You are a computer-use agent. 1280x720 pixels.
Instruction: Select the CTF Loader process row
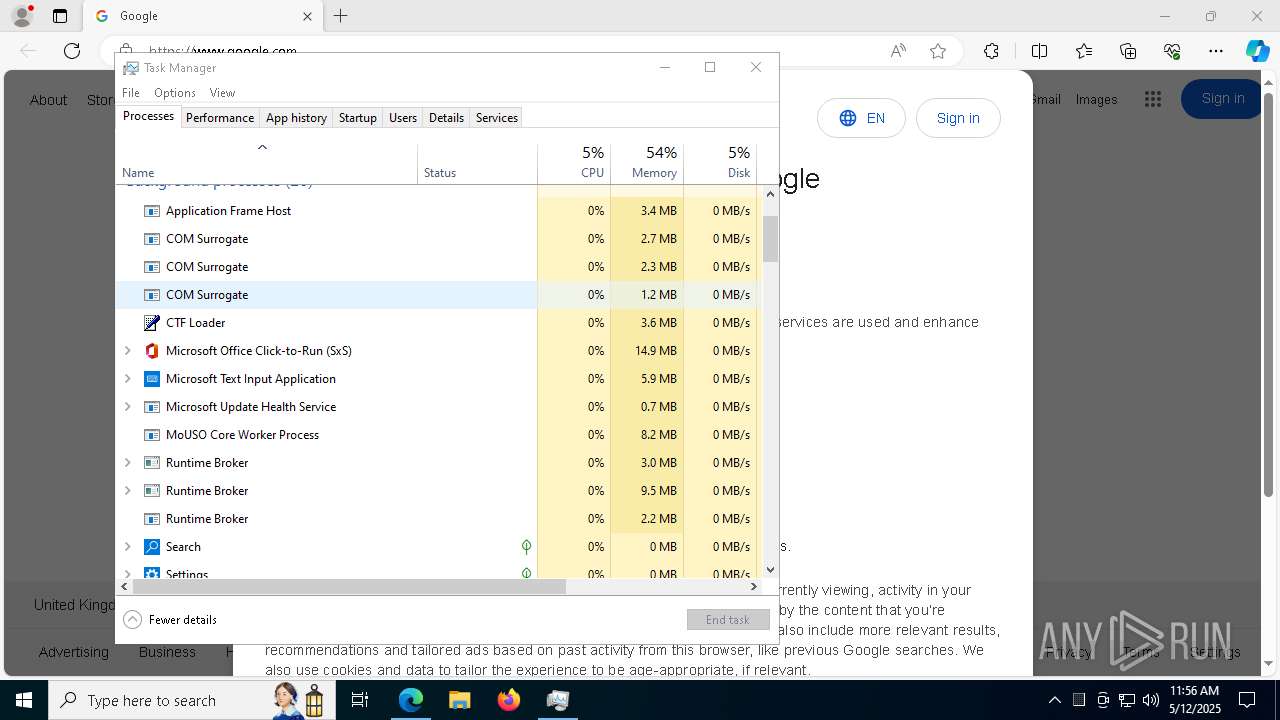[x=439, y=323]
